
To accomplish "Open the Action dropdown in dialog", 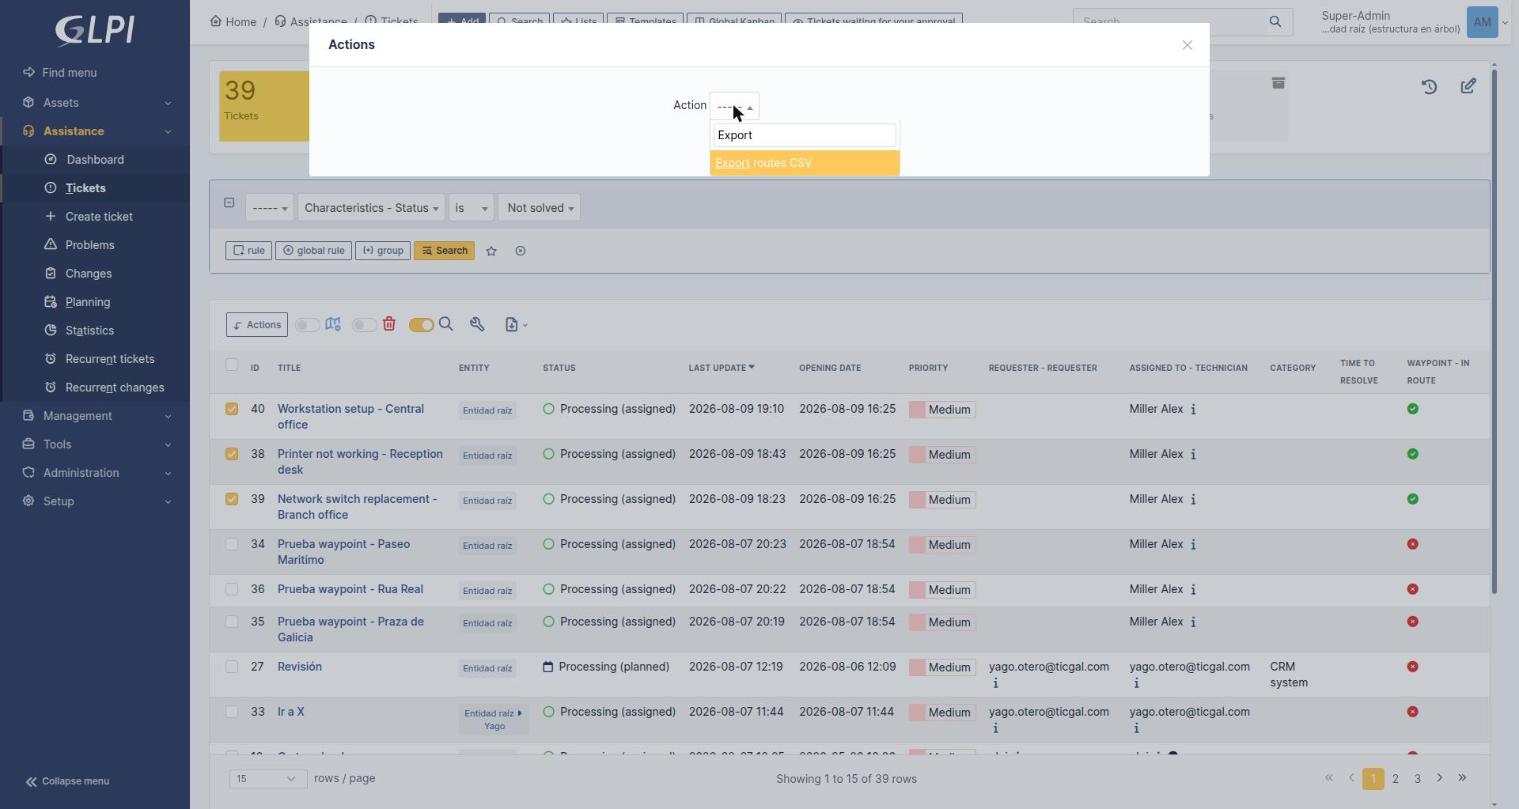I will click(734, 106).
